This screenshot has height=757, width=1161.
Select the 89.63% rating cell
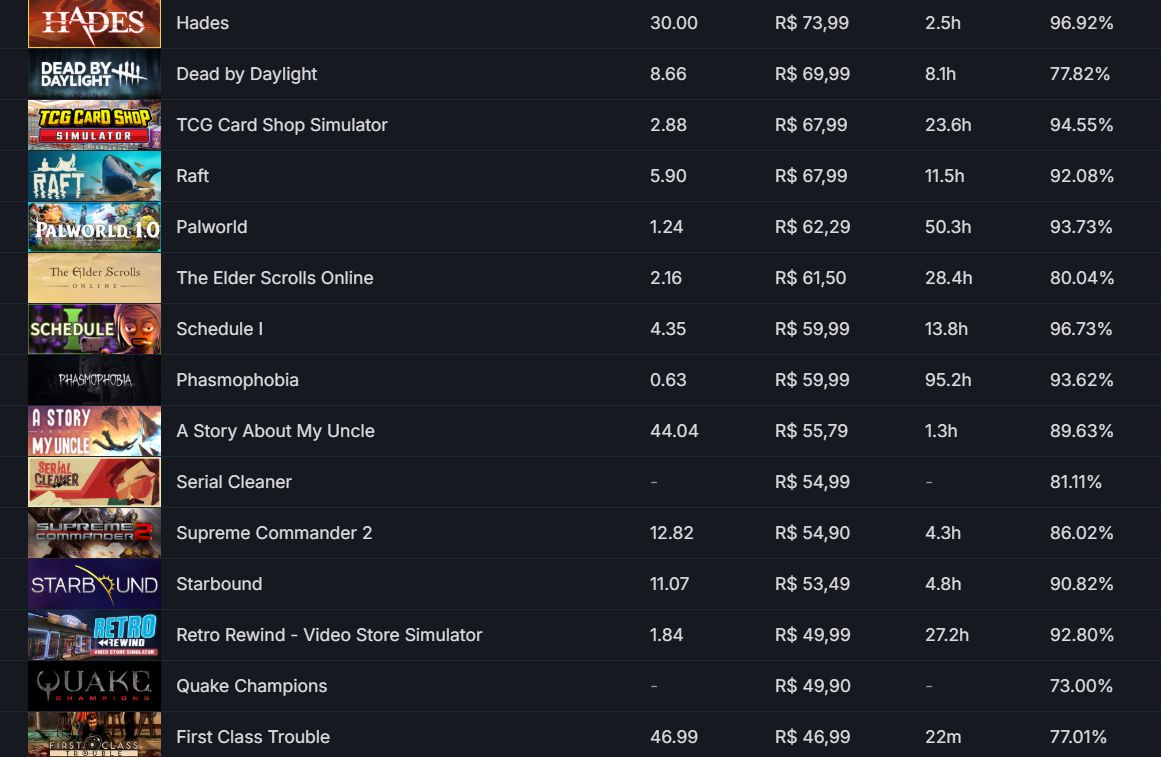coord(1081,431)
